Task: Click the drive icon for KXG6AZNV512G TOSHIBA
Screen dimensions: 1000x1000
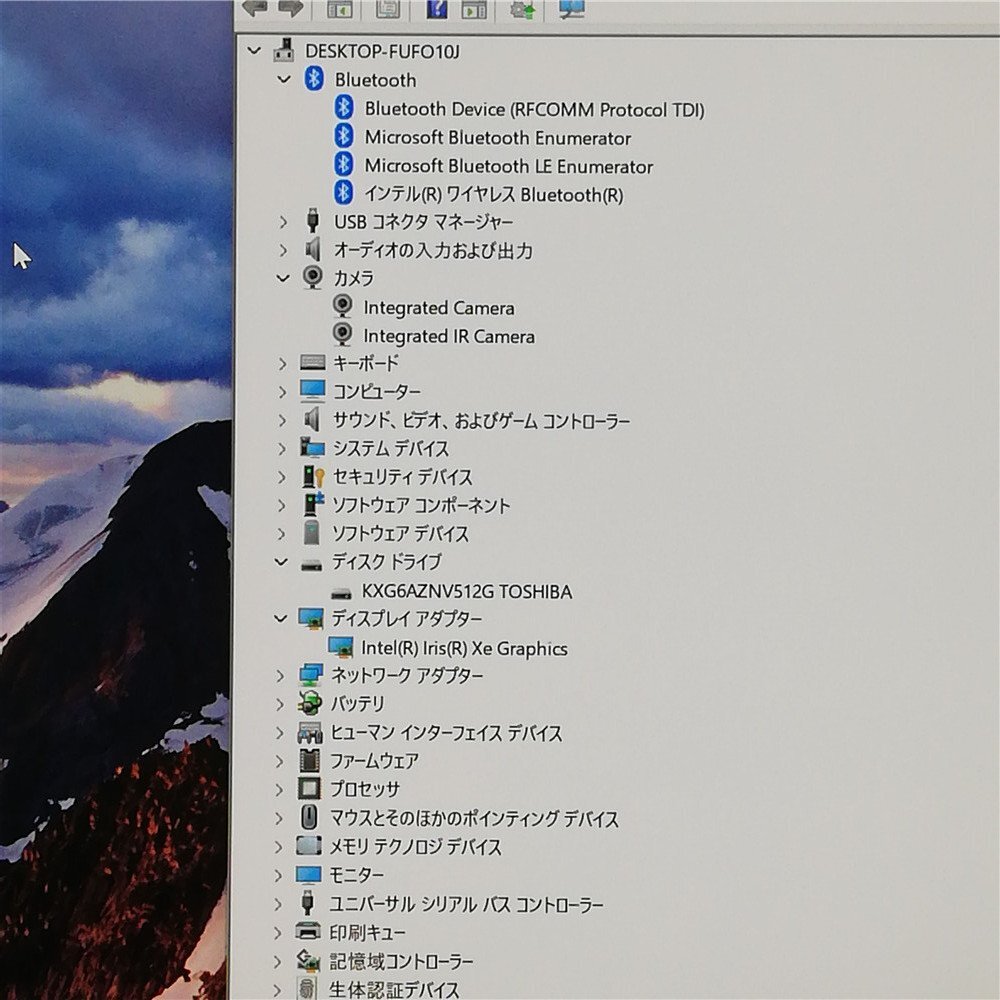Action: click(x=341, y=593)
